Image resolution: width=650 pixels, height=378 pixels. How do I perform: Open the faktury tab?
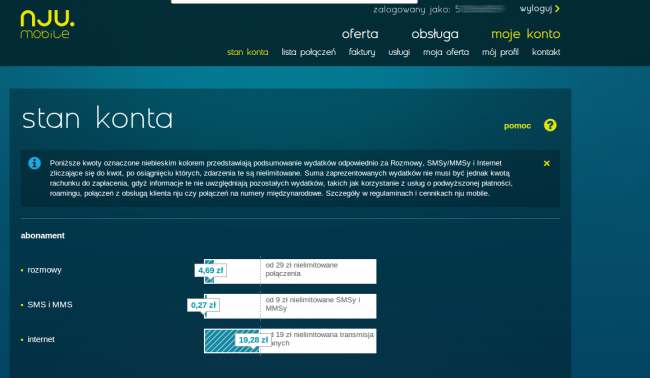tap(362, 52)
